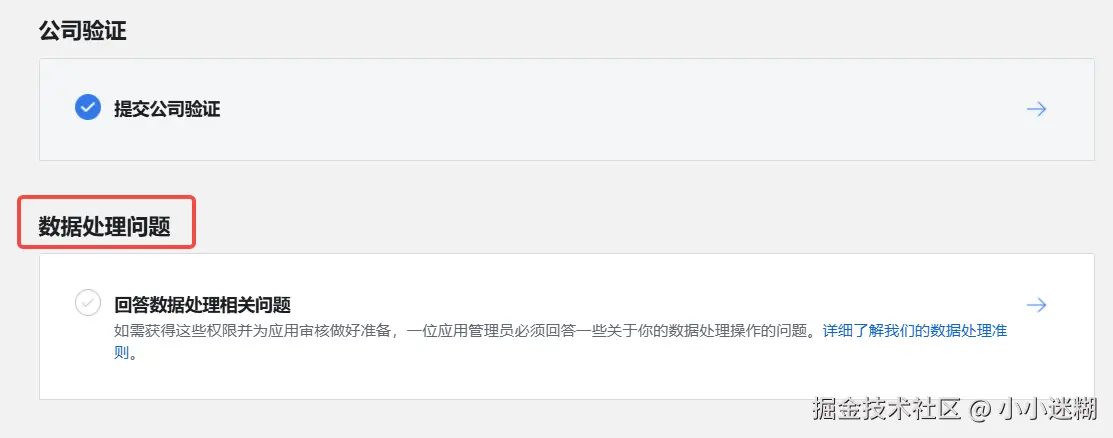Image resolution: width=1113 pixels, height=438 pixels.
Task: Click the arrow on the 提交公司验证 row
Action: (x=1036, y=109)
